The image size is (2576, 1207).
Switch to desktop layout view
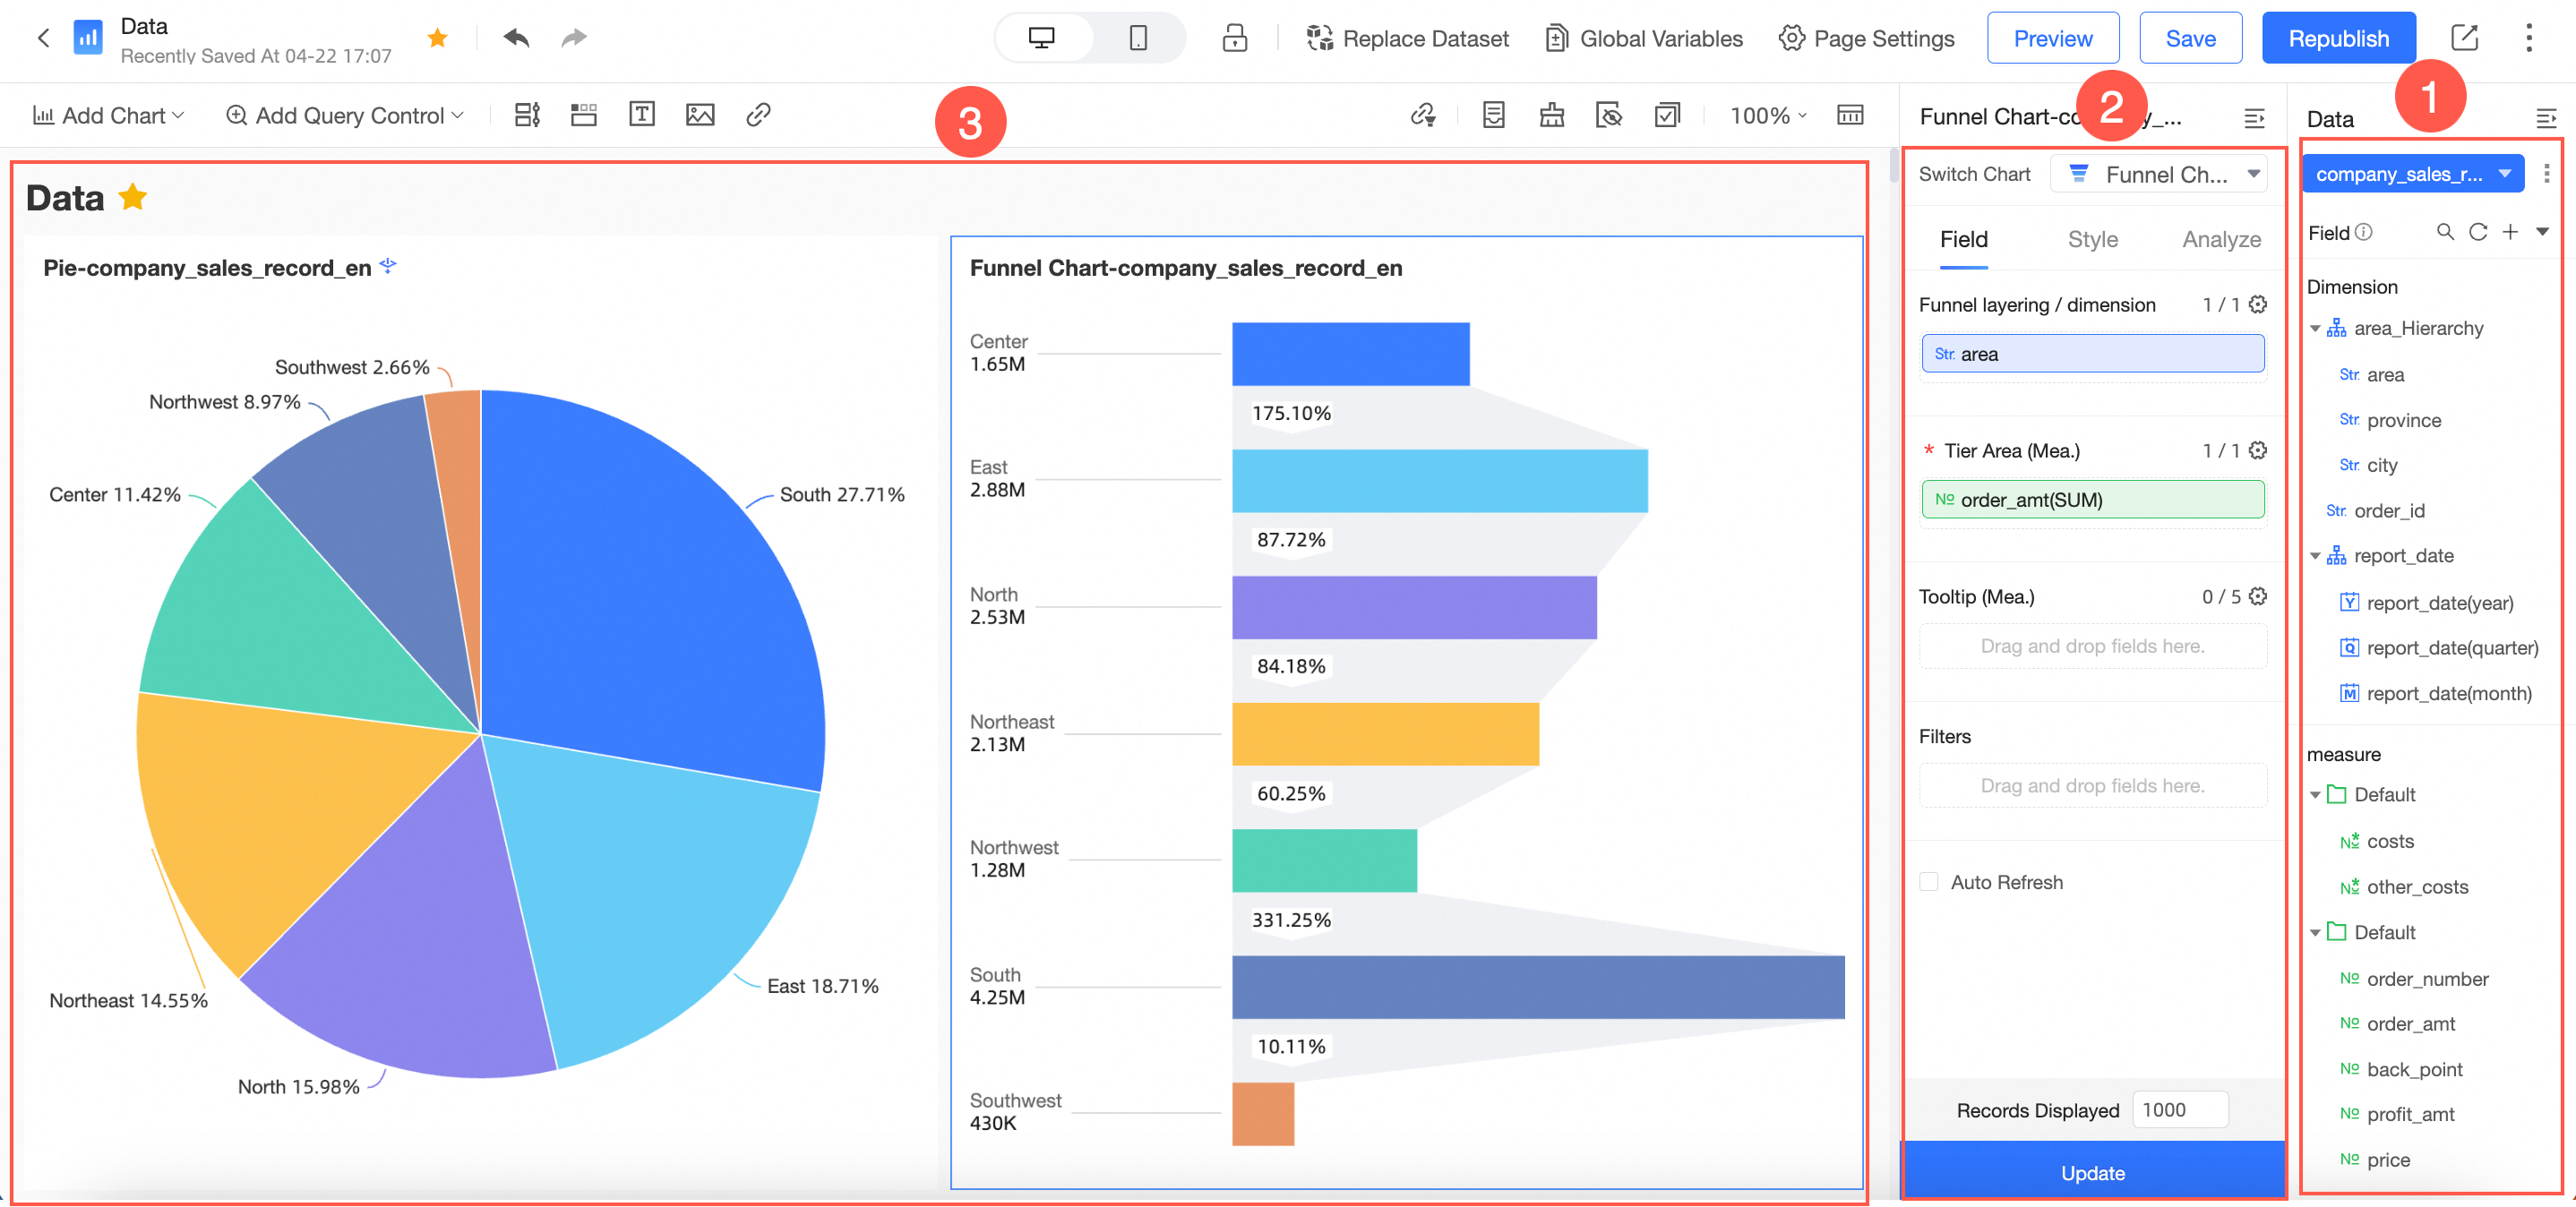1042,38
